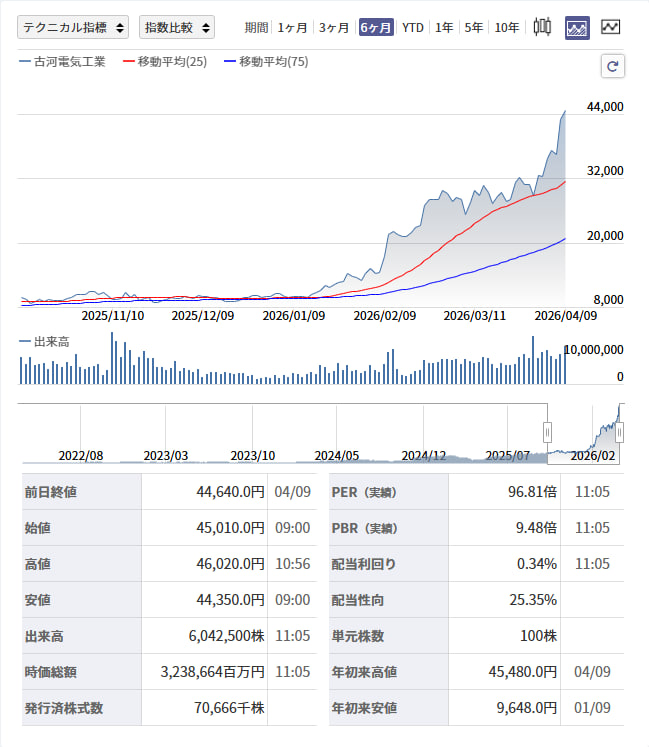Open the 指数比較 dropdown
The height and width of the screenshot is (747, 649).
click(177, 27)
